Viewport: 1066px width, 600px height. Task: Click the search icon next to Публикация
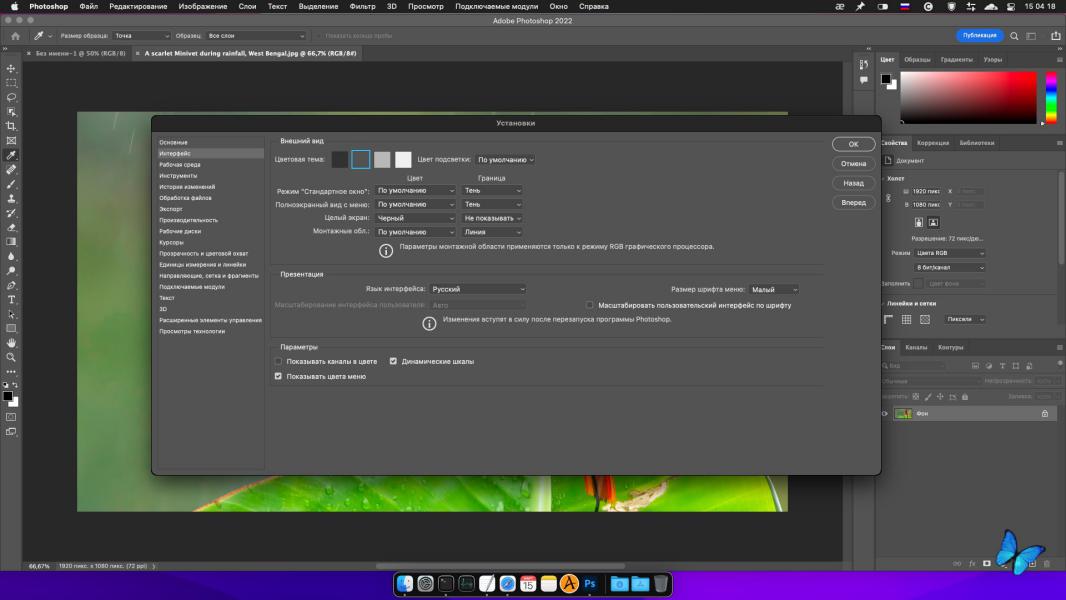1016,36
